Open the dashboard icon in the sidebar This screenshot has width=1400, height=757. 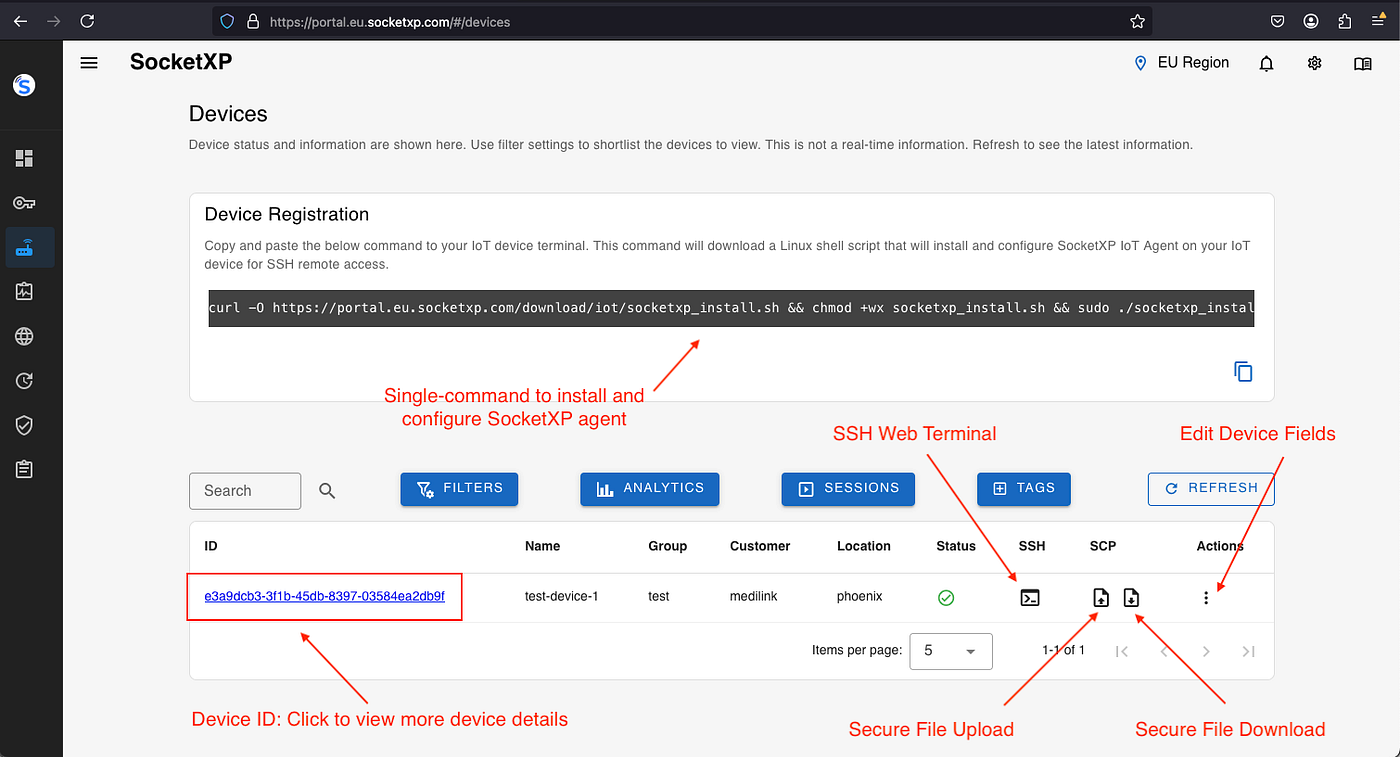(x=24, y=158)
